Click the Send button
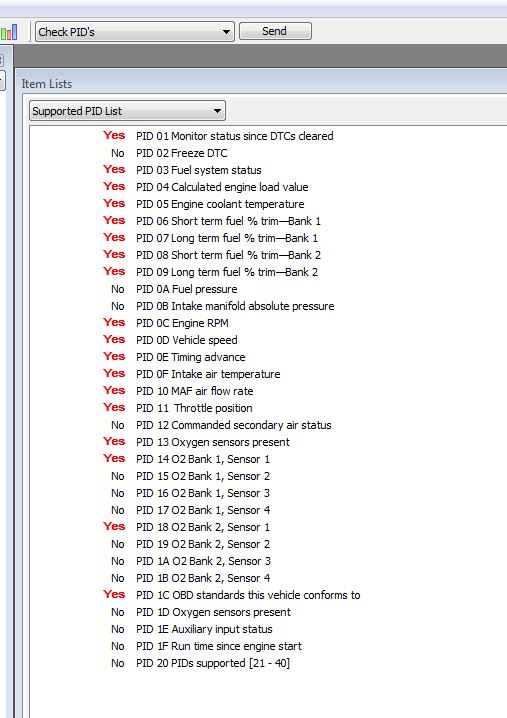 275,31
